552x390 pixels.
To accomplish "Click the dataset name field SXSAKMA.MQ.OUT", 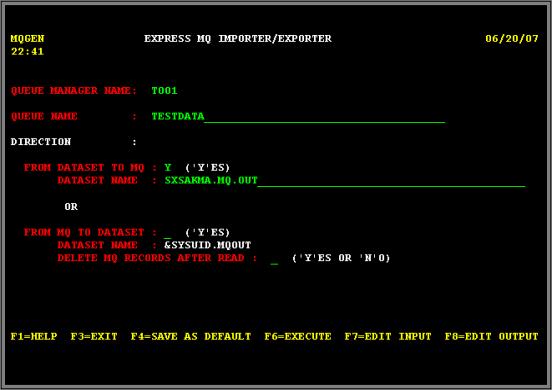I will (345, 181).
